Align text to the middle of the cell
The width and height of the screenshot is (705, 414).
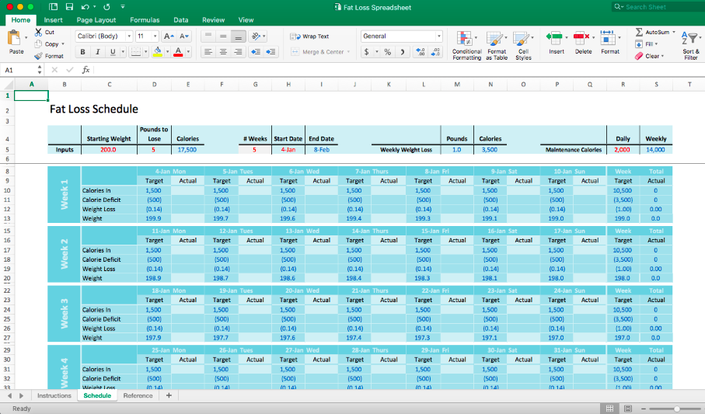[x=223, y=36]
